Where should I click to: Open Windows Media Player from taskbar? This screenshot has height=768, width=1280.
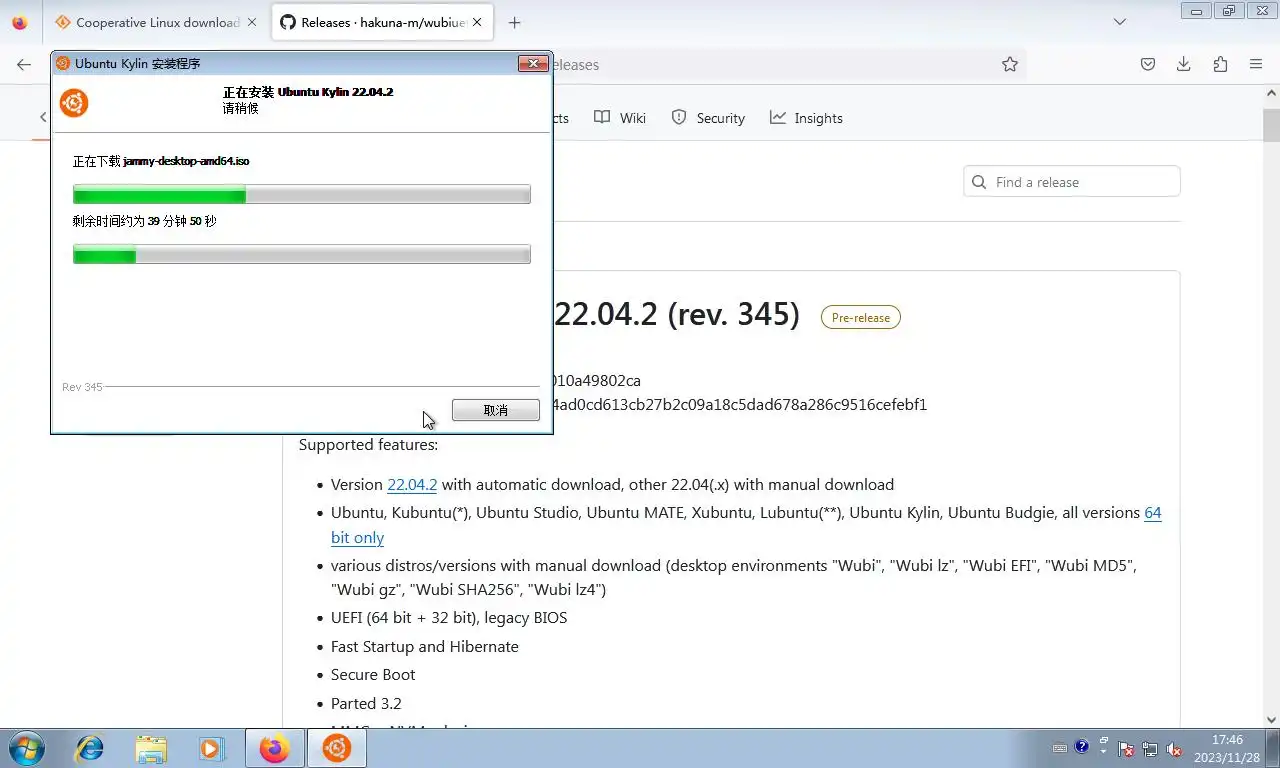(211, 748)
